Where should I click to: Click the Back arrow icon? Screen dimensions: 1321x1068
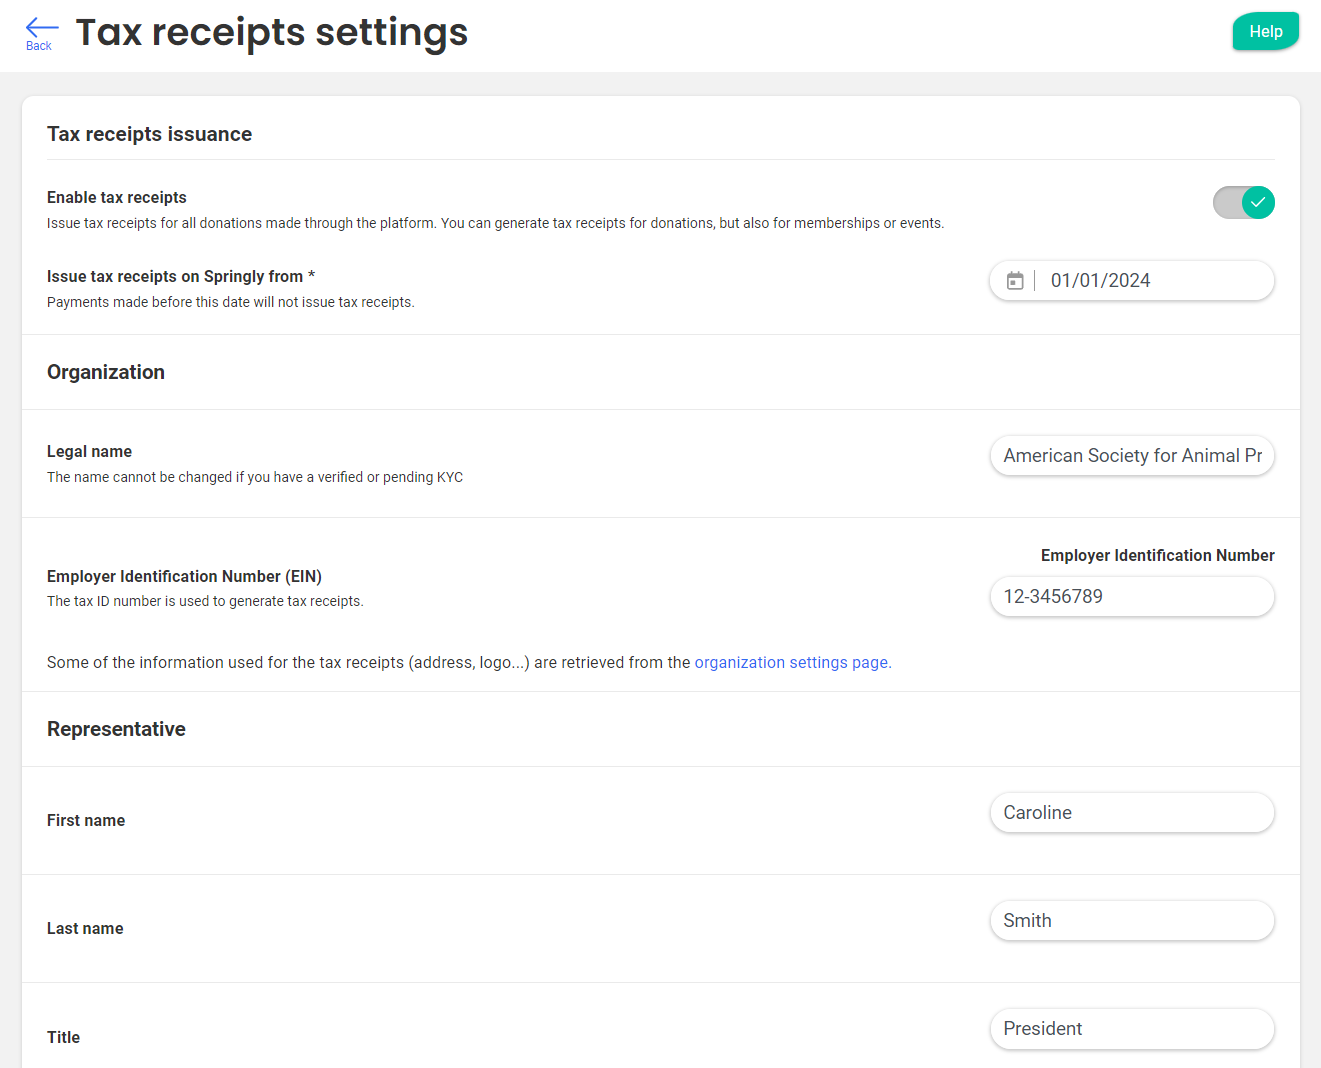tap(41, 27)
